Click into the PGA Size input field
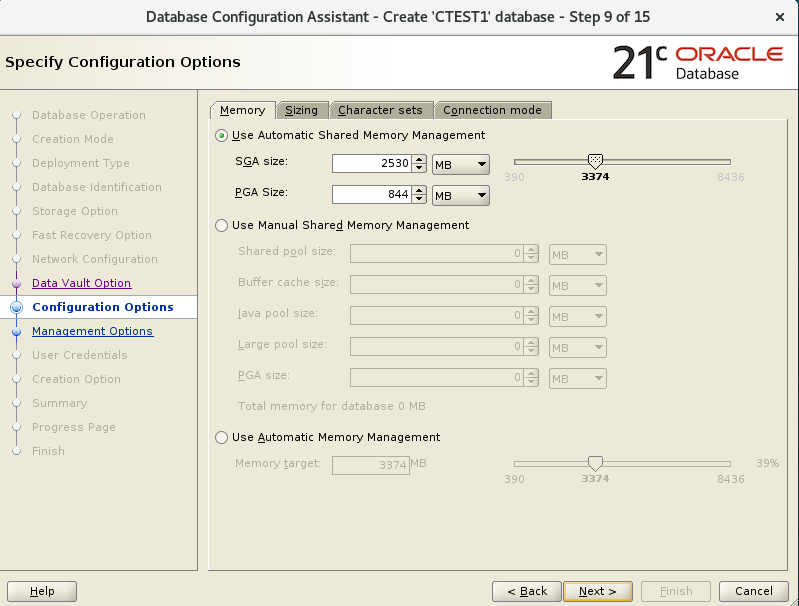 tap(371, 195)
